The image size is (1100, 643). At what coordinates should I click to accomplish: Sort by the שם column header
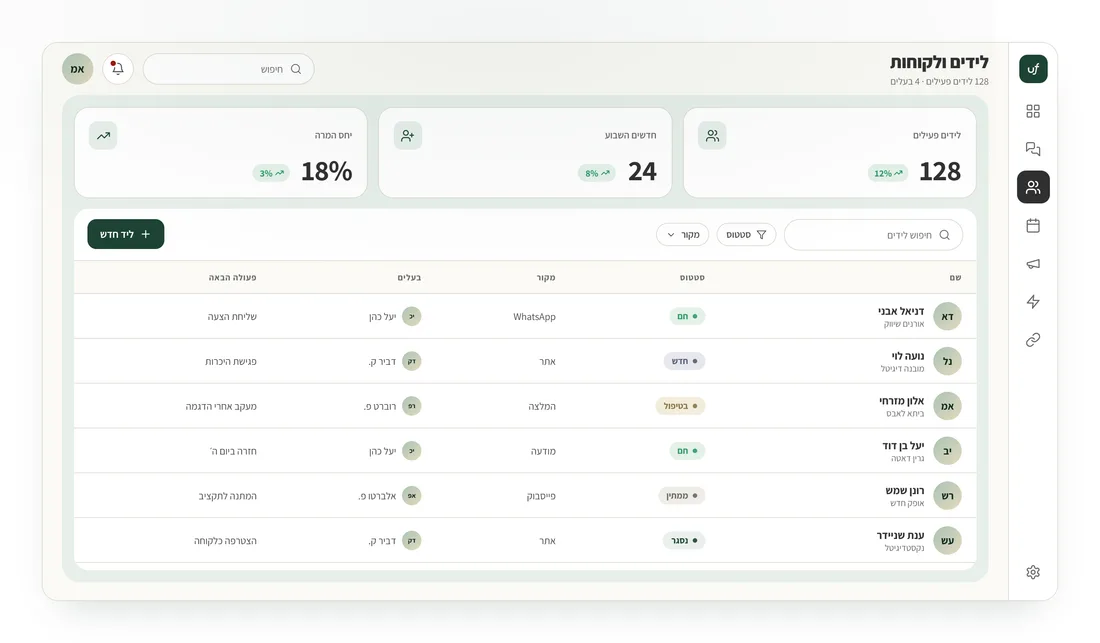[x=955, y=278]
